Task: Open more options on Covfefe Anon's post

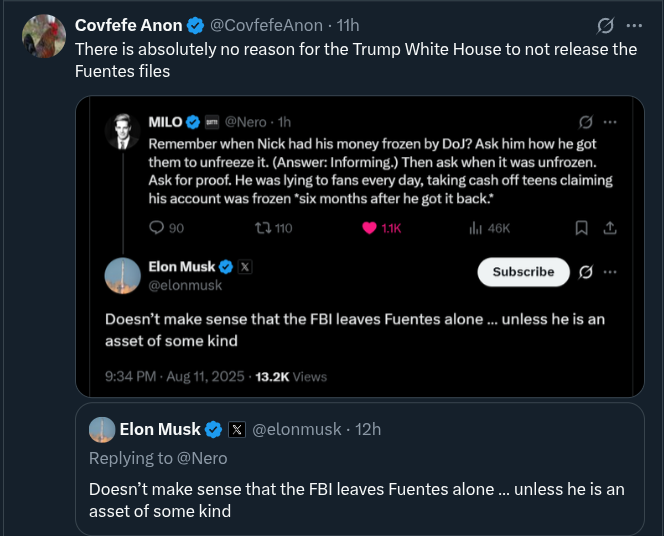Action: (634, 25)
